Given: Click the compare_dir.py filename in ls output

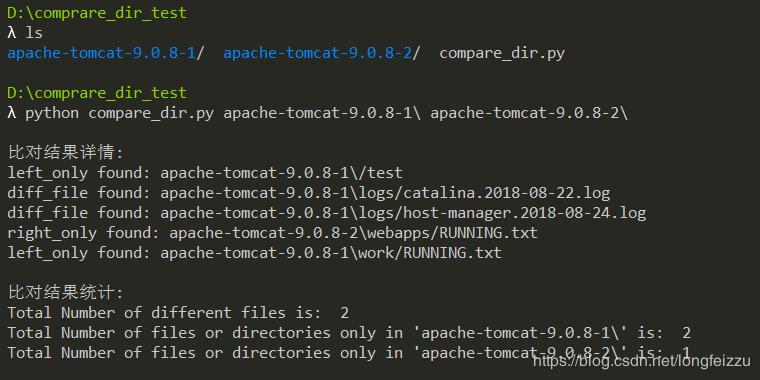Looking at the screenshot, I should click(x=502, y=53).
